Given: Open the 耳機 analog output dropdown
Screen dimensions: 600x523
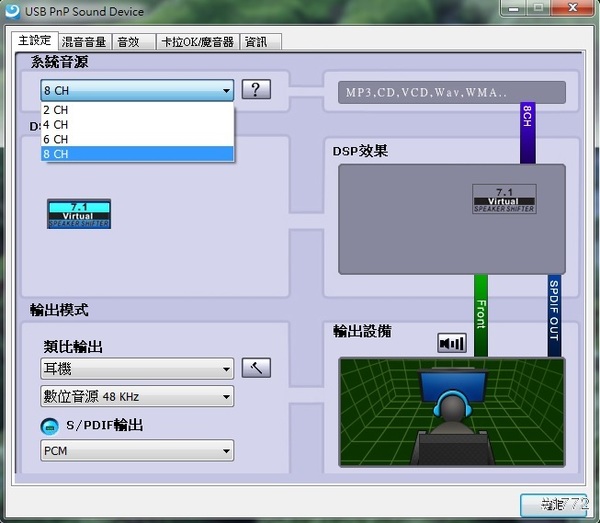Looking at the screenshot, I should pyautogui.click(x=137, y=369).
